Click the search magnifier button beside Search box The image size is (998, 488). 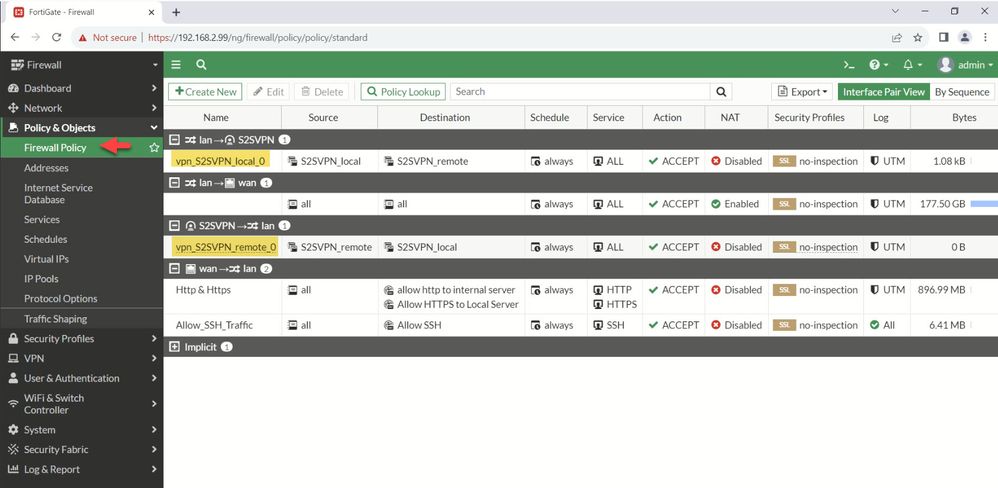click(x=721, y=92)
